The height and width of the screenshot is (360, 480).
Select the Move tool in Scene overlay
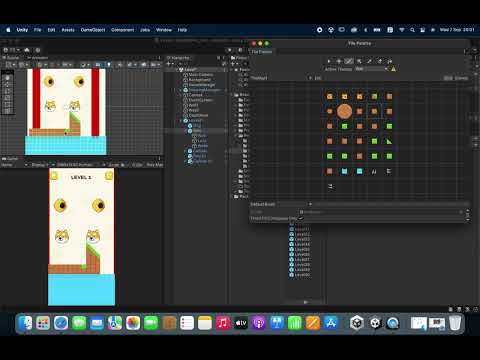click(7, 84)
